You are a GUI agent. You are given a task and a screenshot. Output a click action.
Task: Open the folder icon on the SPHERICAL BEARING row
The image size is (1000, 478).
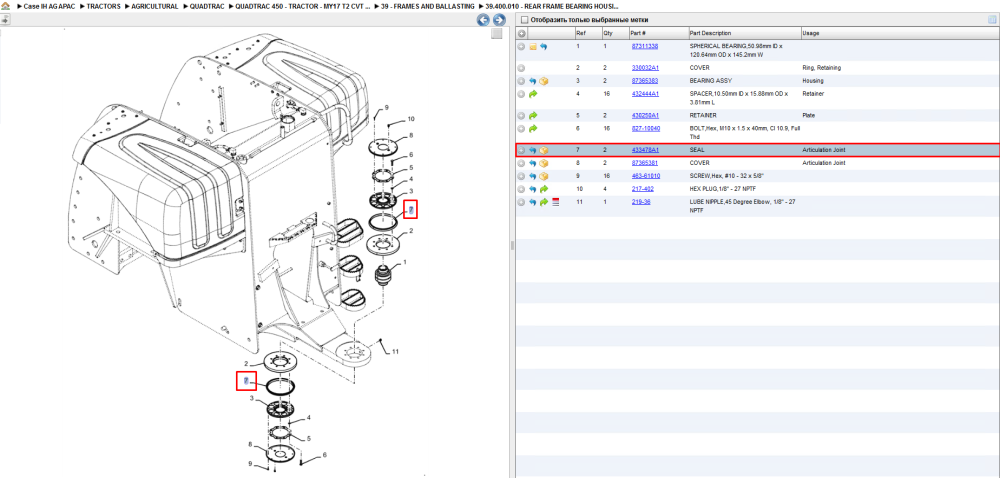(533, 47)
